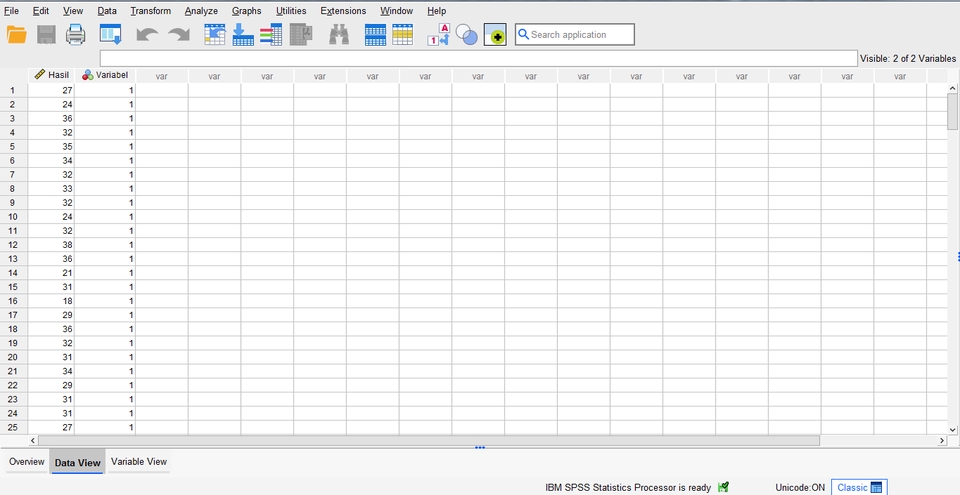960x495 pixels.
Task: Open the Analyze menu
Action: click(x=201, y=10)
